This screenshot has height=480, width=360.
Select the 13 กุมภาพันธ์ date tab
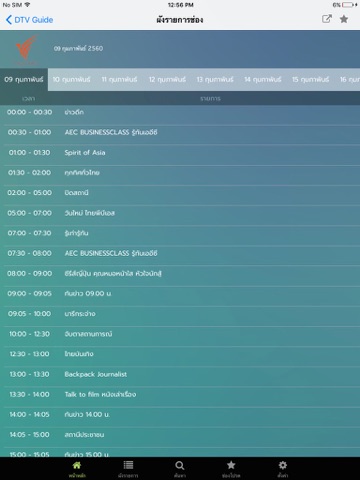point(215,79)
